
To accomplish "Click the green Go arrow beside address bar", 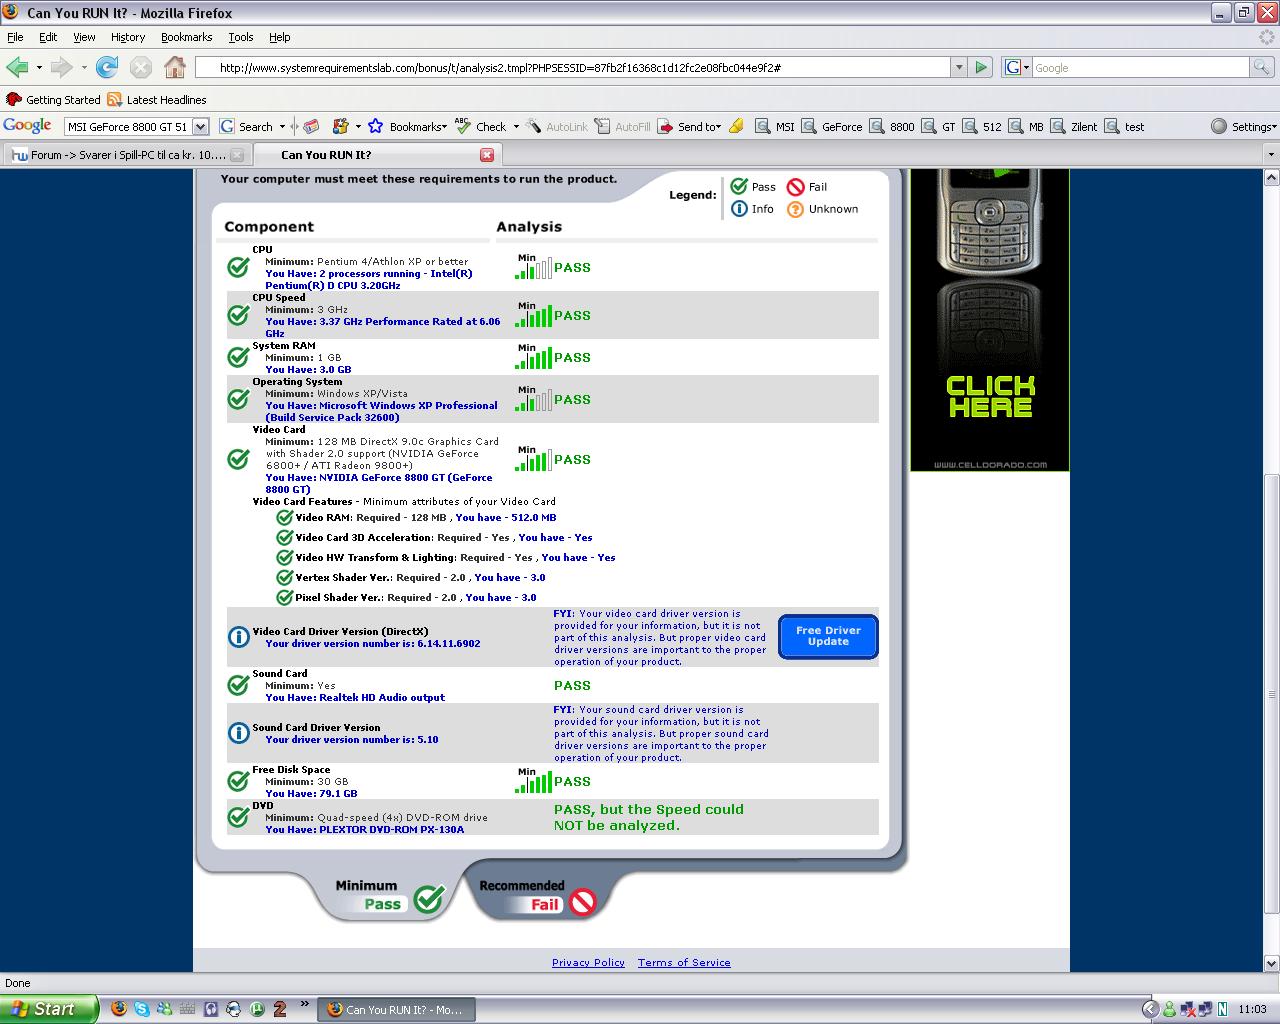I will [x=981, y=67].
